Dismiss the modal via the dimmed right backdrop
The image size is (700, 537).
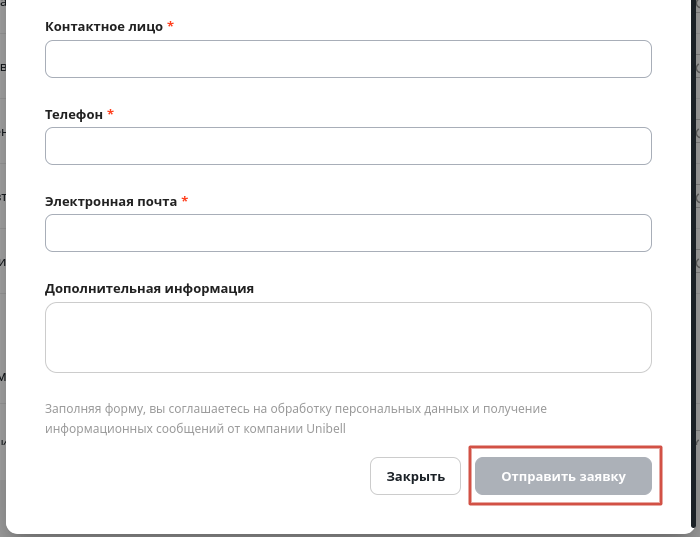pos(697,268)
